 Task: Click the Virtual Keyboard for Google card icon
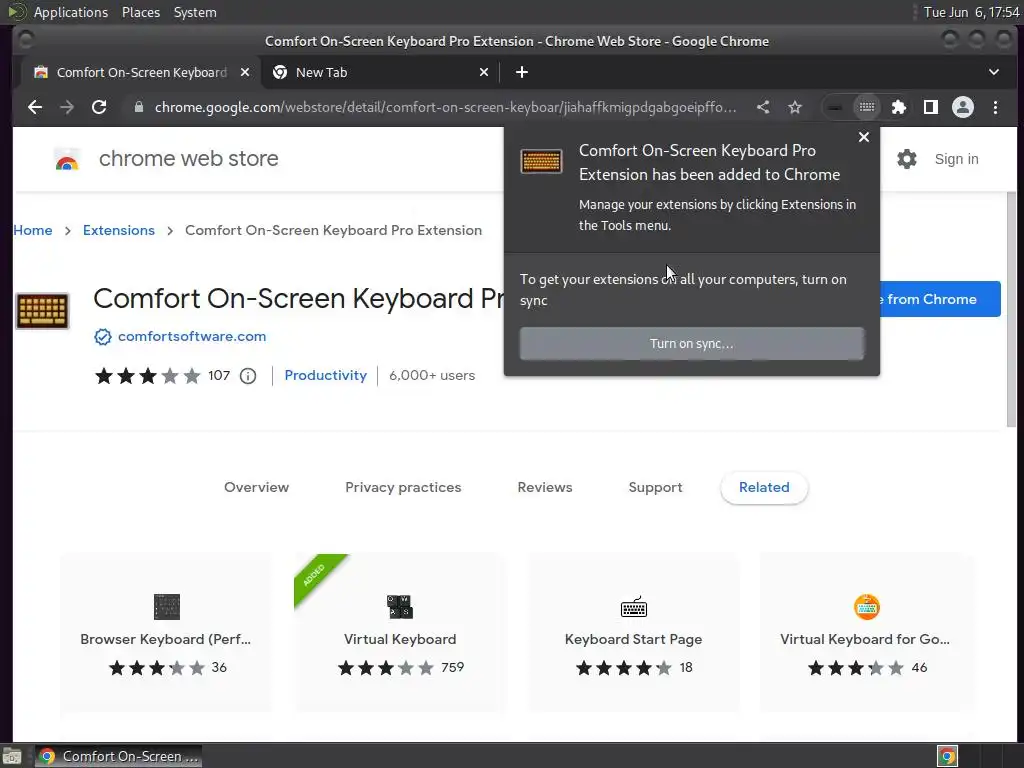[x=867, y=607]
